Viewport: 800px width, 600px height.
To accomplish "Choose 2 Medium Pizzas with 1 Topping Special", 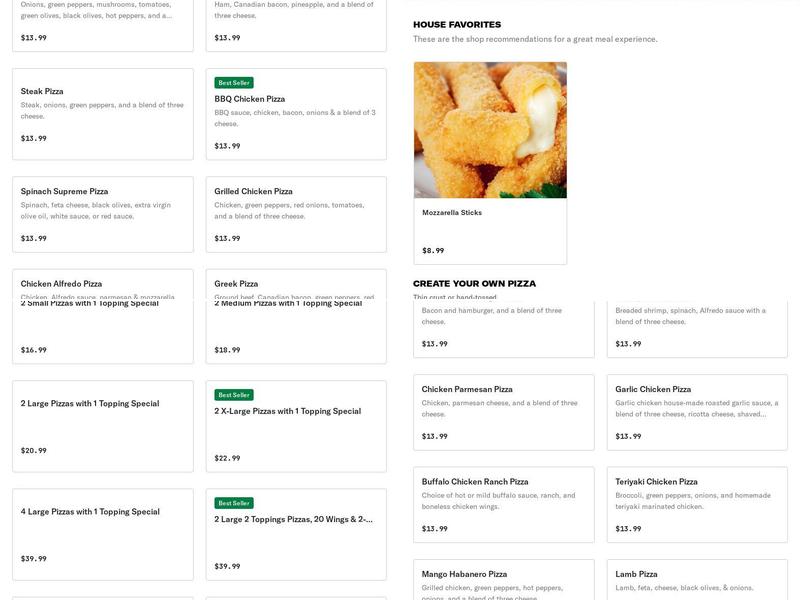I will [296, 332].
